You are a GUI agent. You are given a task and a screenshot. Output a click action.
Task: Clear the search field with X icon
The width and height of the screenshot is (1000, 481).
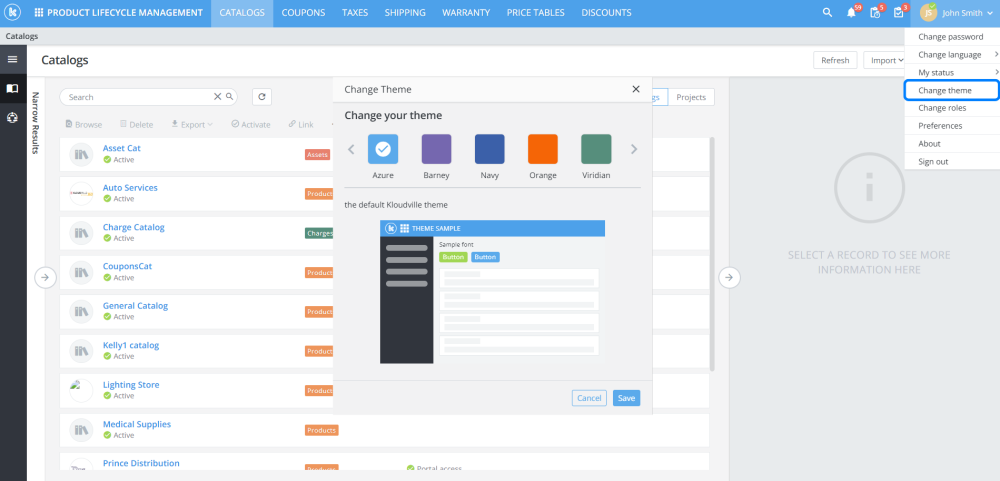217,97
